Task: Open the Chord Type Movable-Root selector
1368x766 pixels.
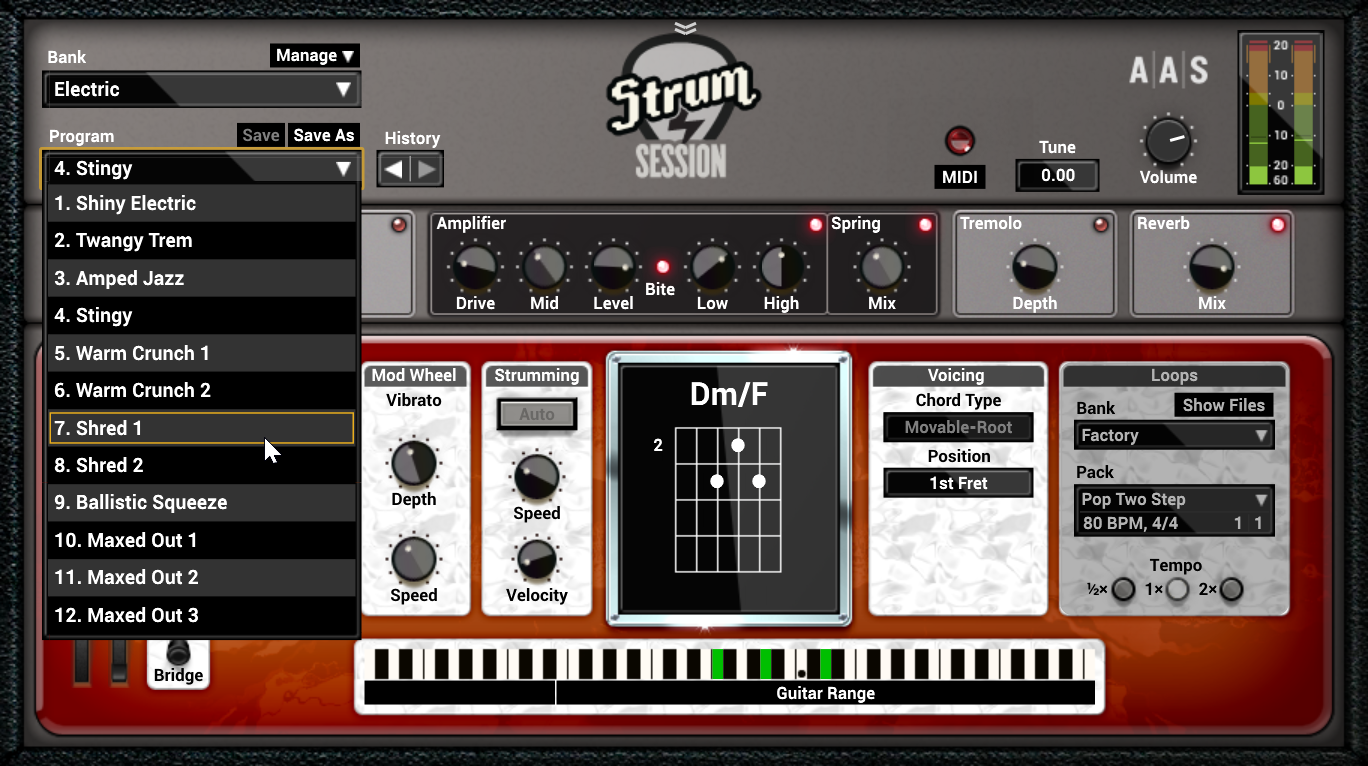Action: 959,427
